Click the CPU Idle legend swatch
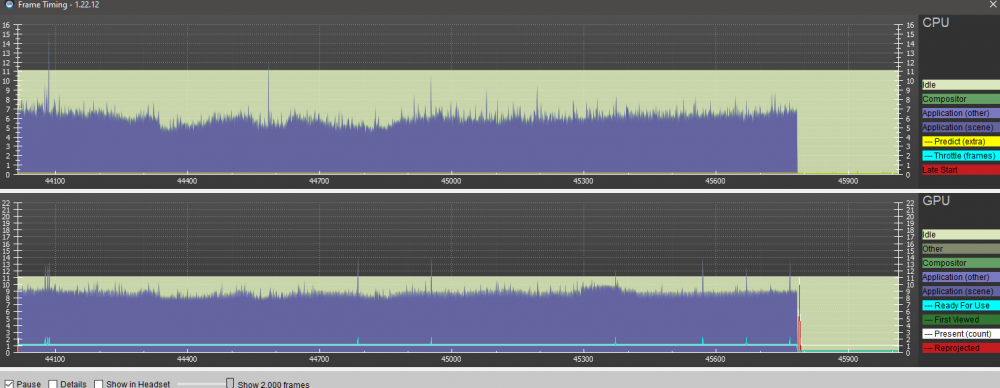The width and height of the screenshot is (1000, 388). [960, 84]
